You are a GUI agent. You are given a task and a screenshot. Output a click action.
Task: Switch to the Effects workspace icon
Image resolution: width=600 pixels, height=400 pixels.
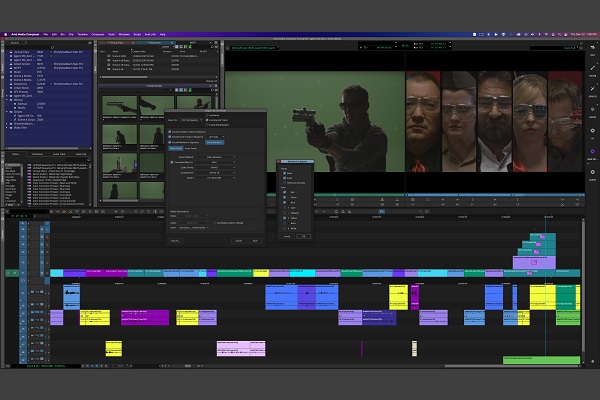[x=592, y=89]
